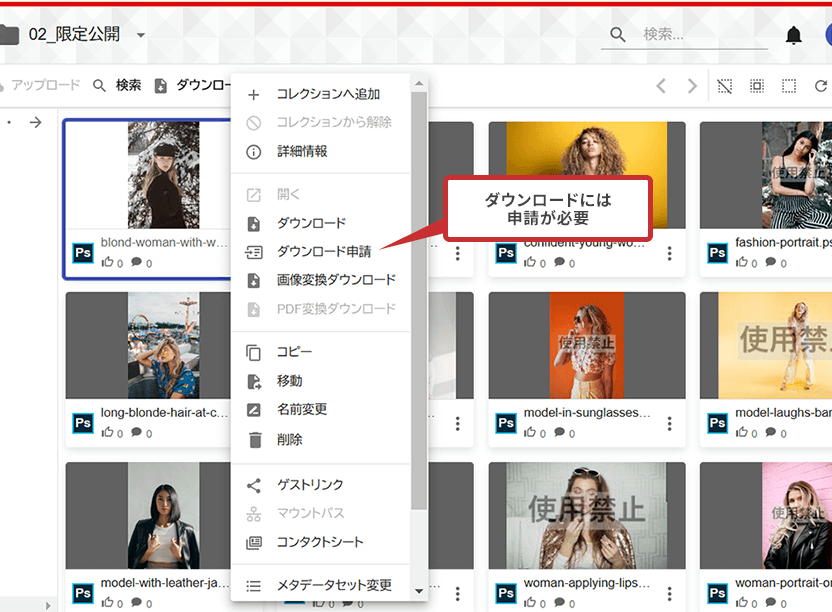Choose ダウンロード from context menu
This screenshot has width=832, height=612.
click(x=320, y=223)
